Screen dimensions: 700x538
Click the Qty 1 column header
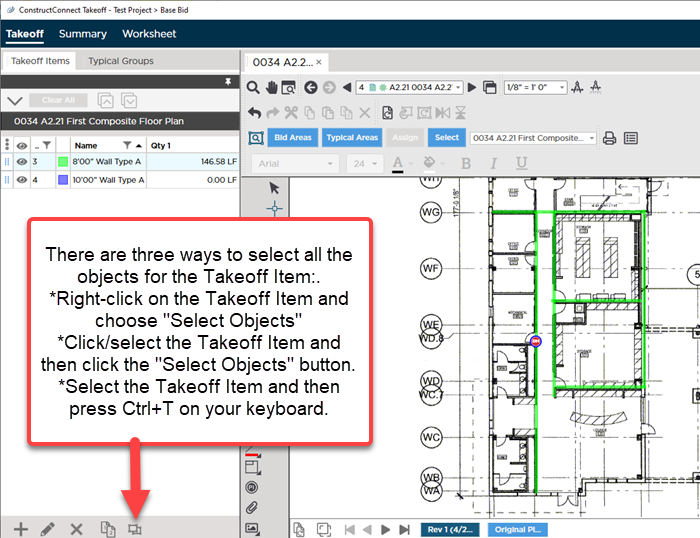pos(193,146)
